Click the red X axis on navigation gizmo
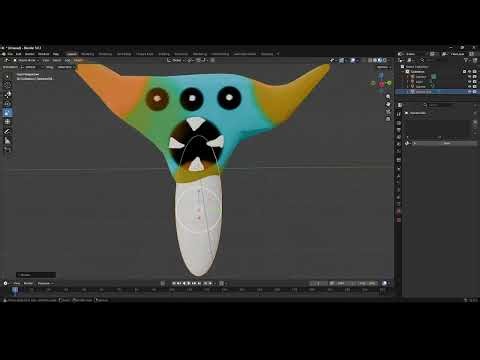 tap(381, 85)
